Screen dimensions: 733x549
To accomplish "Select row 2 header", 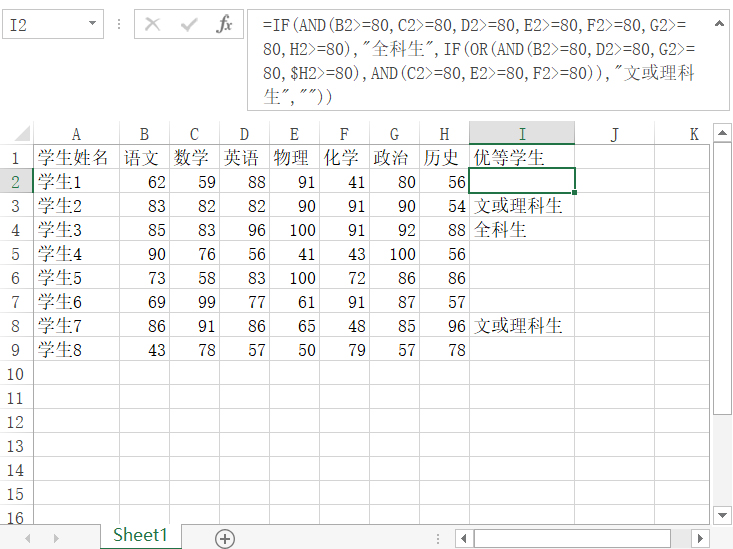I will pos(16,181).
